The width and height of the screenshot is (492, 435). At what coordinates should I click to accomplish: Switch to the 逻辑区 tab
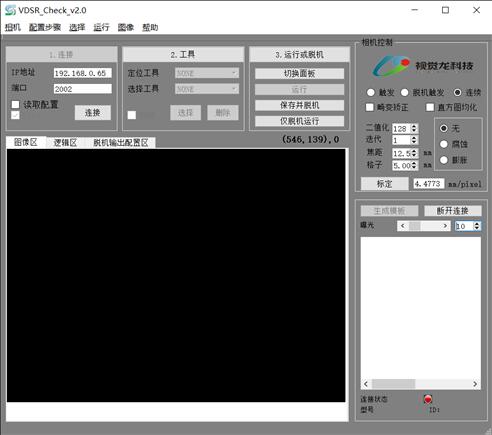click(65, 143)
